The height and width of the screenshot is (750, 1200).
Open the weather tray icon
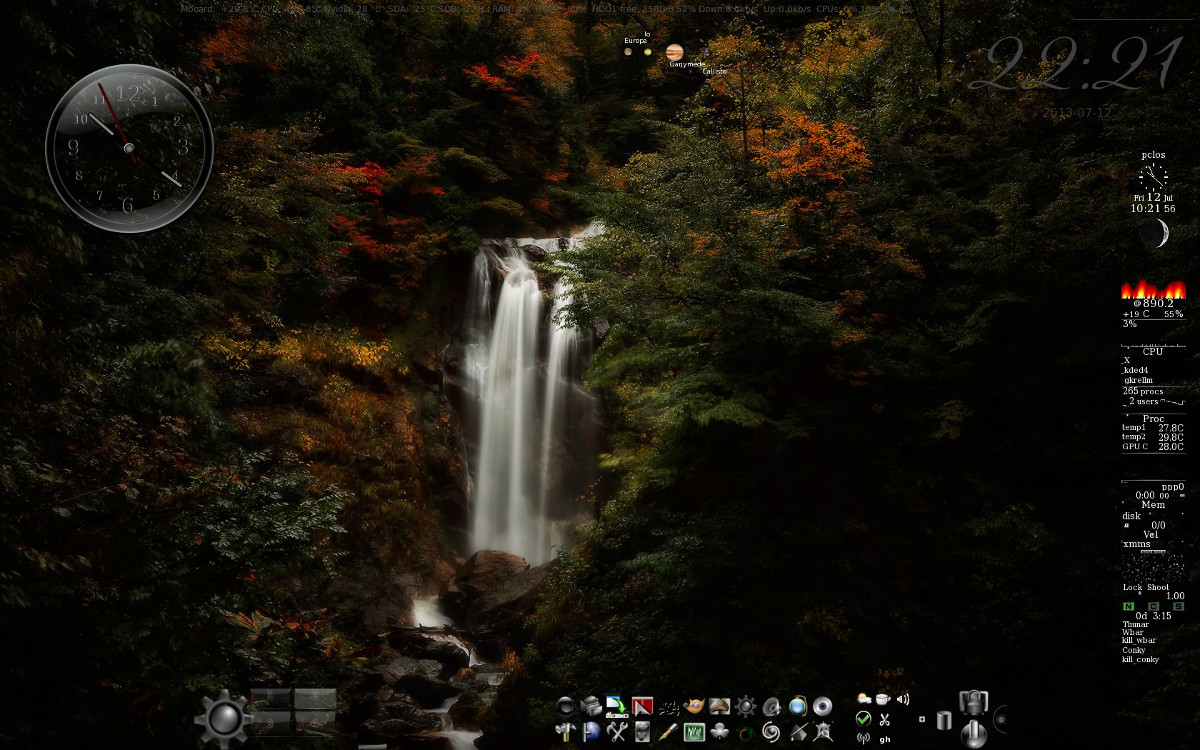pos(863,698)
